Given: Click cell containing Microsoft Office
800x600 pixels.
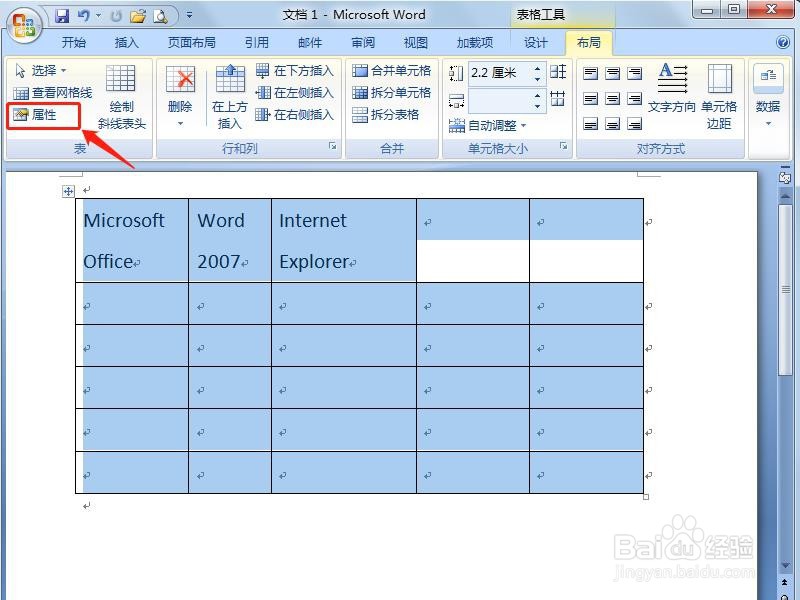Looking at the screenshot, I should 132,240.
